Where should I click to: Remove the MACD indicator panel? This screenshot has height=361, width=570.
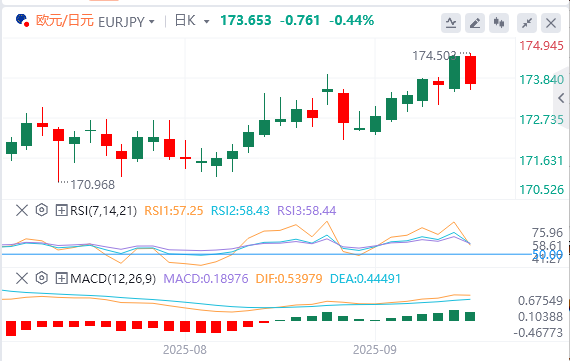point(22,278)
